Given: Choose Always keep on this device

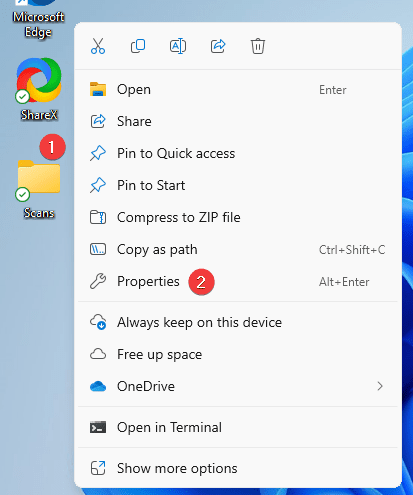Looking at the screenshot, I should [238, 322].
